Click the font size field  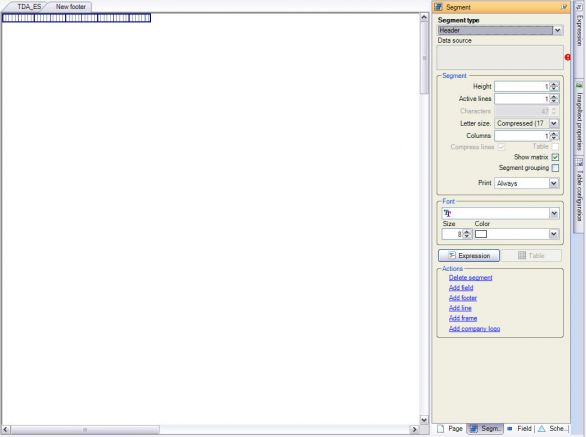coord(452,234)
